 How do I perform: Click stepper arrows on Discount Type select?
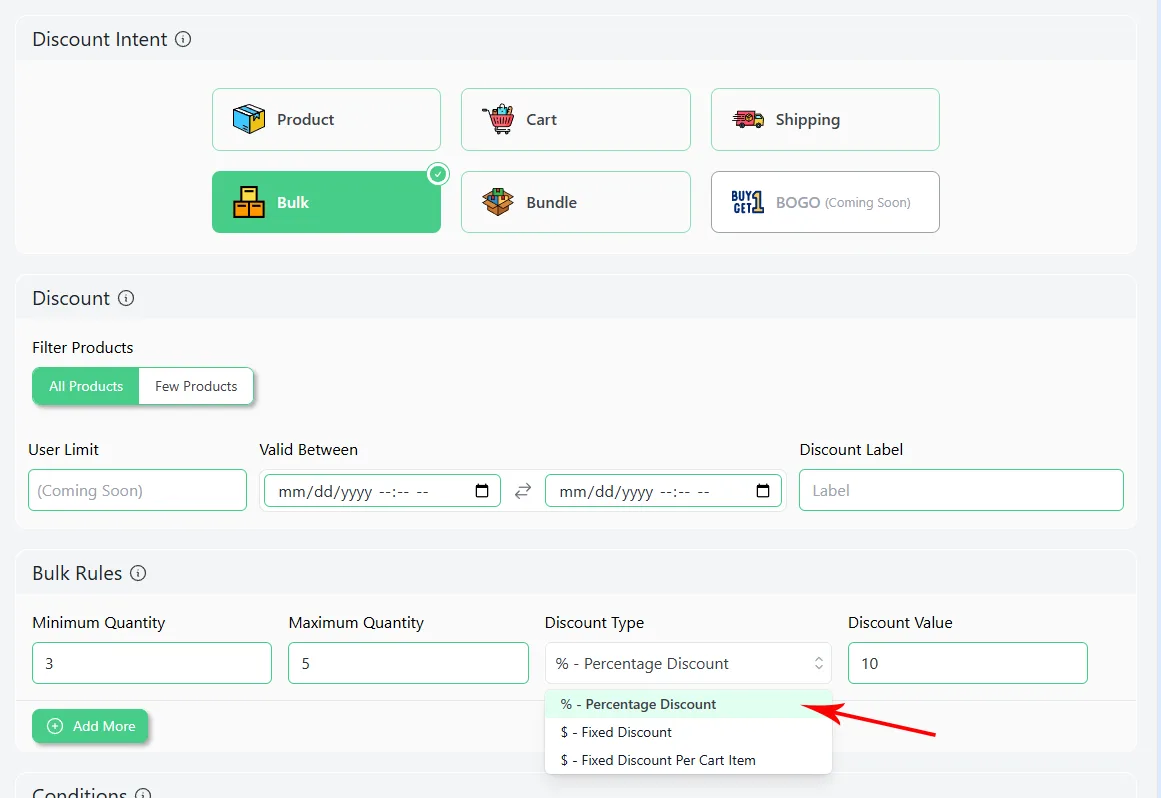819,663
